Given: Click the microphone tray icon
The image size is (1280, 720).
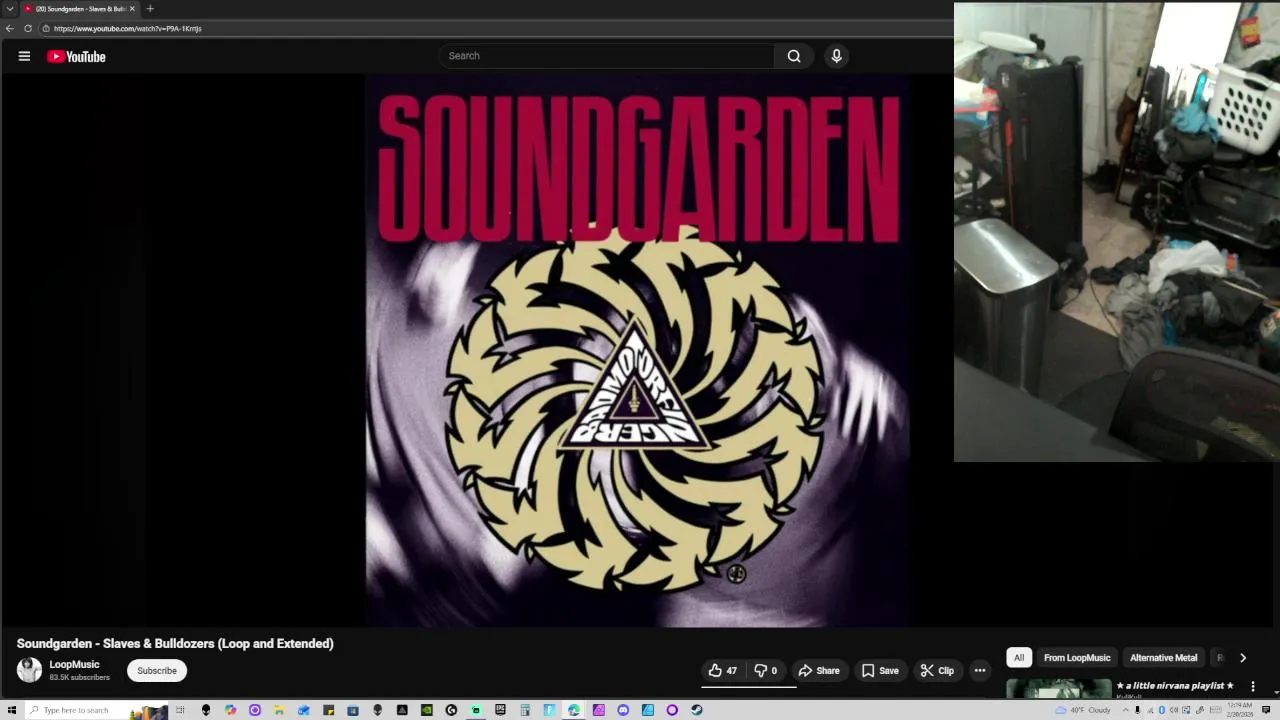Looking at the screenshot, I should click(1137, 710).
